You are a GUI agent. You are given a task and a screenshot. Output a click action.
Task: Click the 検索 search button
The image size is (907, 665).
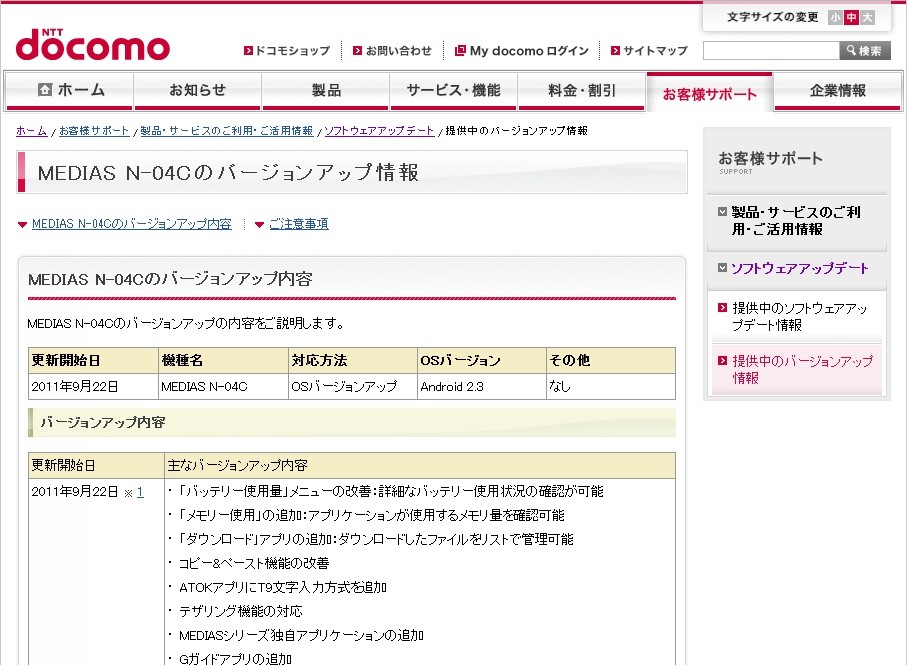865,50
